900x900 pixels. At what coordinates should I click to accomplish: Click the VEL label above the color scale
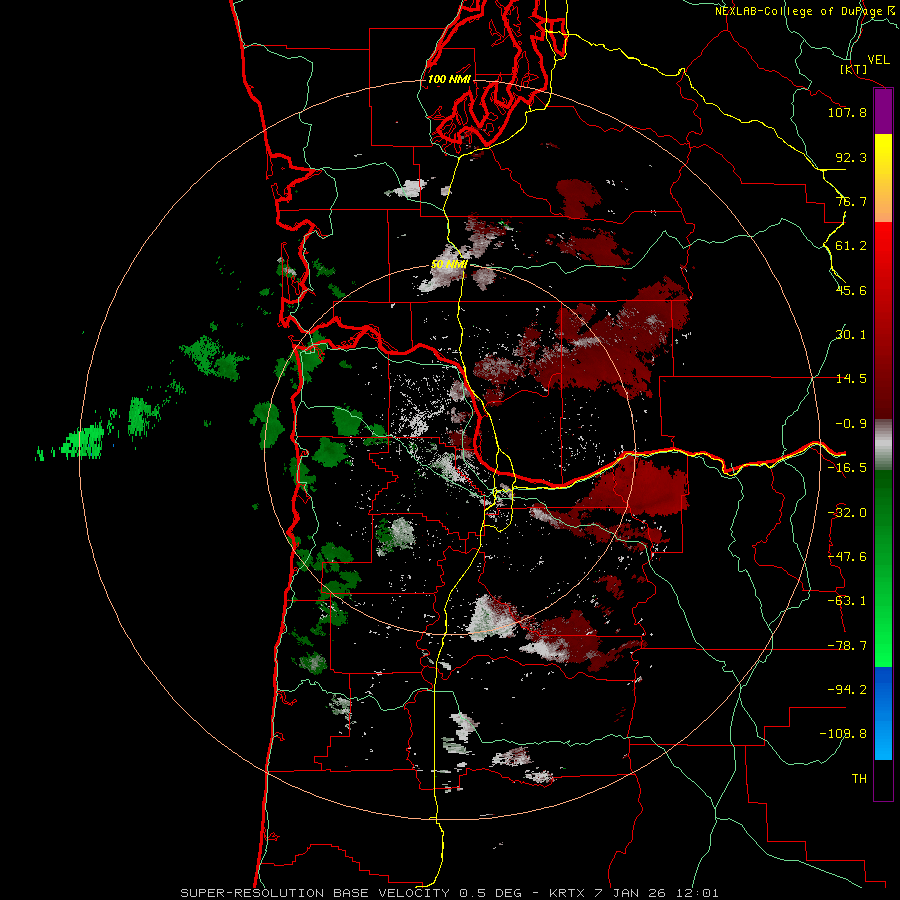(x=878, y=60)
